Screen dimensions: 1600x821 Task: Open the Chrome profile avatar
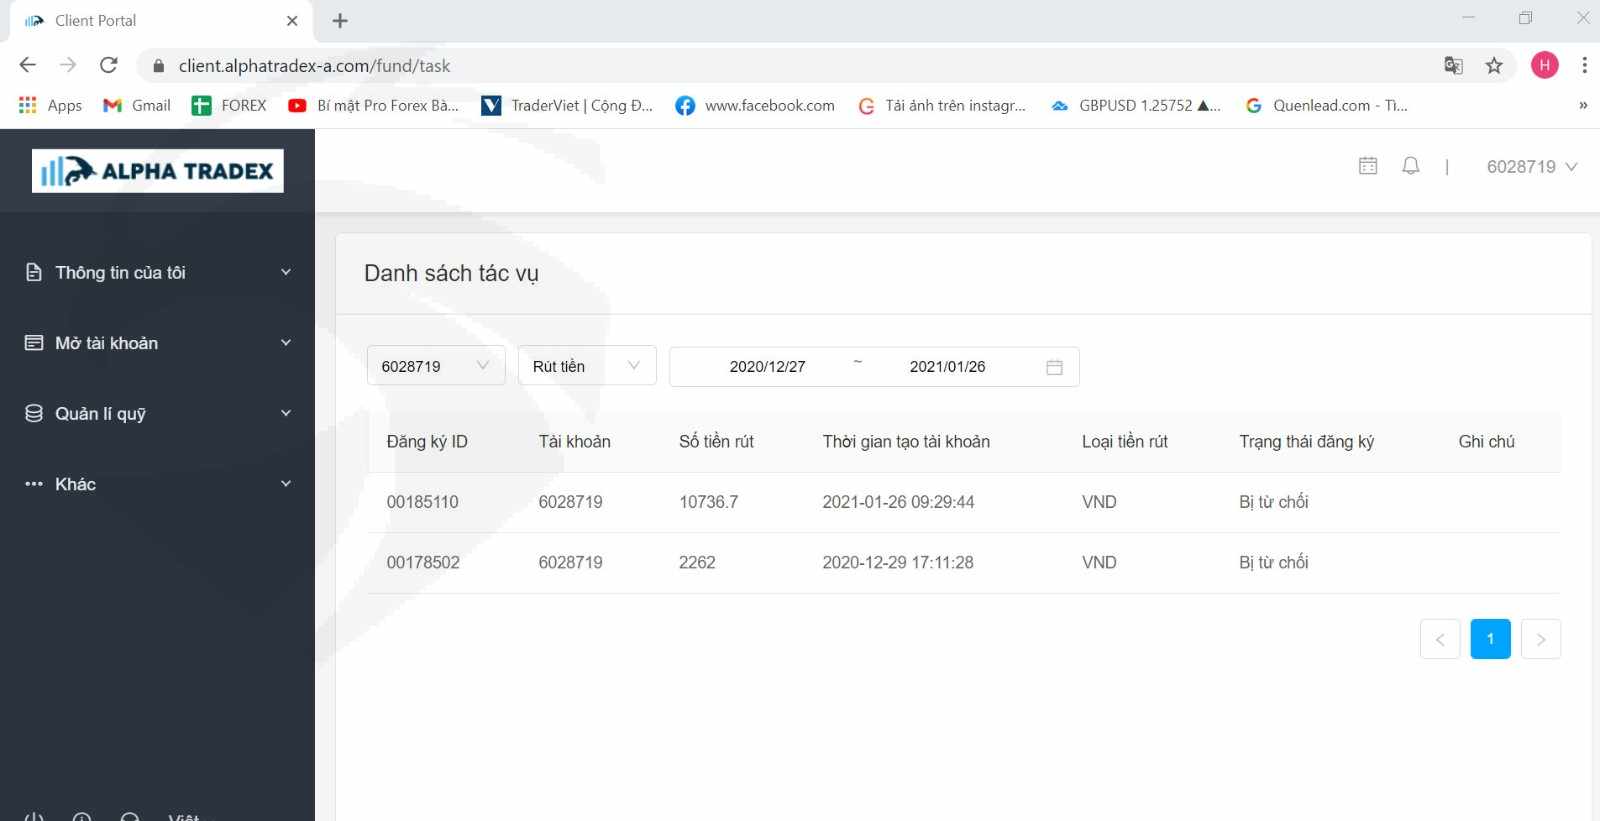click(1544, 66)
